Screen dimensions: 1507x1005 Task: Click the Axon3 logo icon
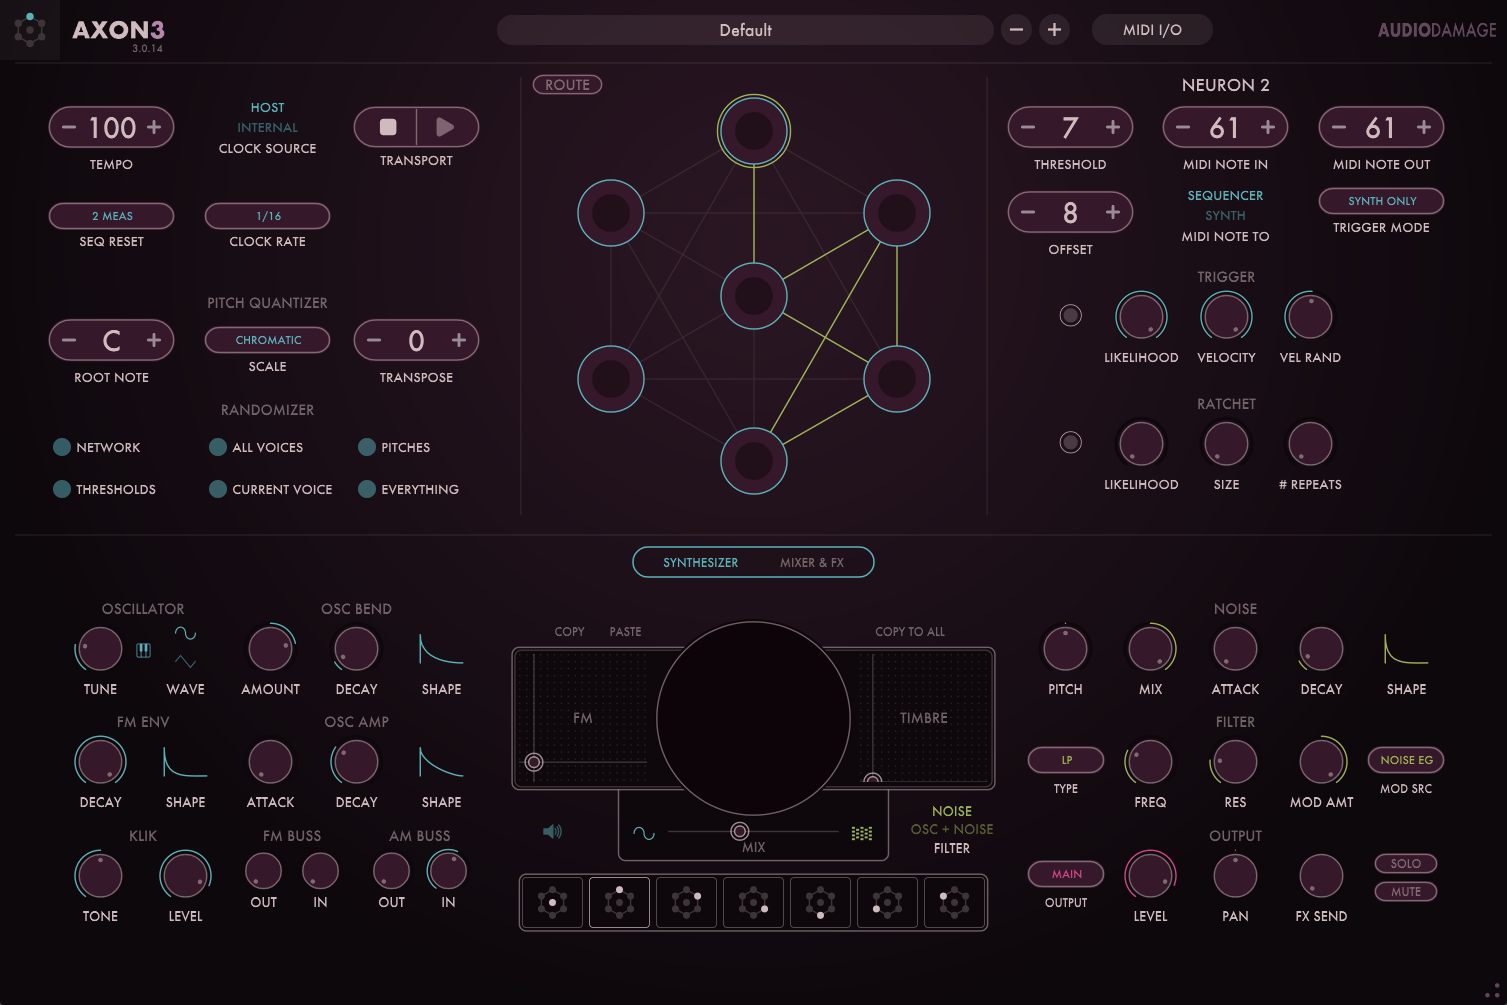30,30
